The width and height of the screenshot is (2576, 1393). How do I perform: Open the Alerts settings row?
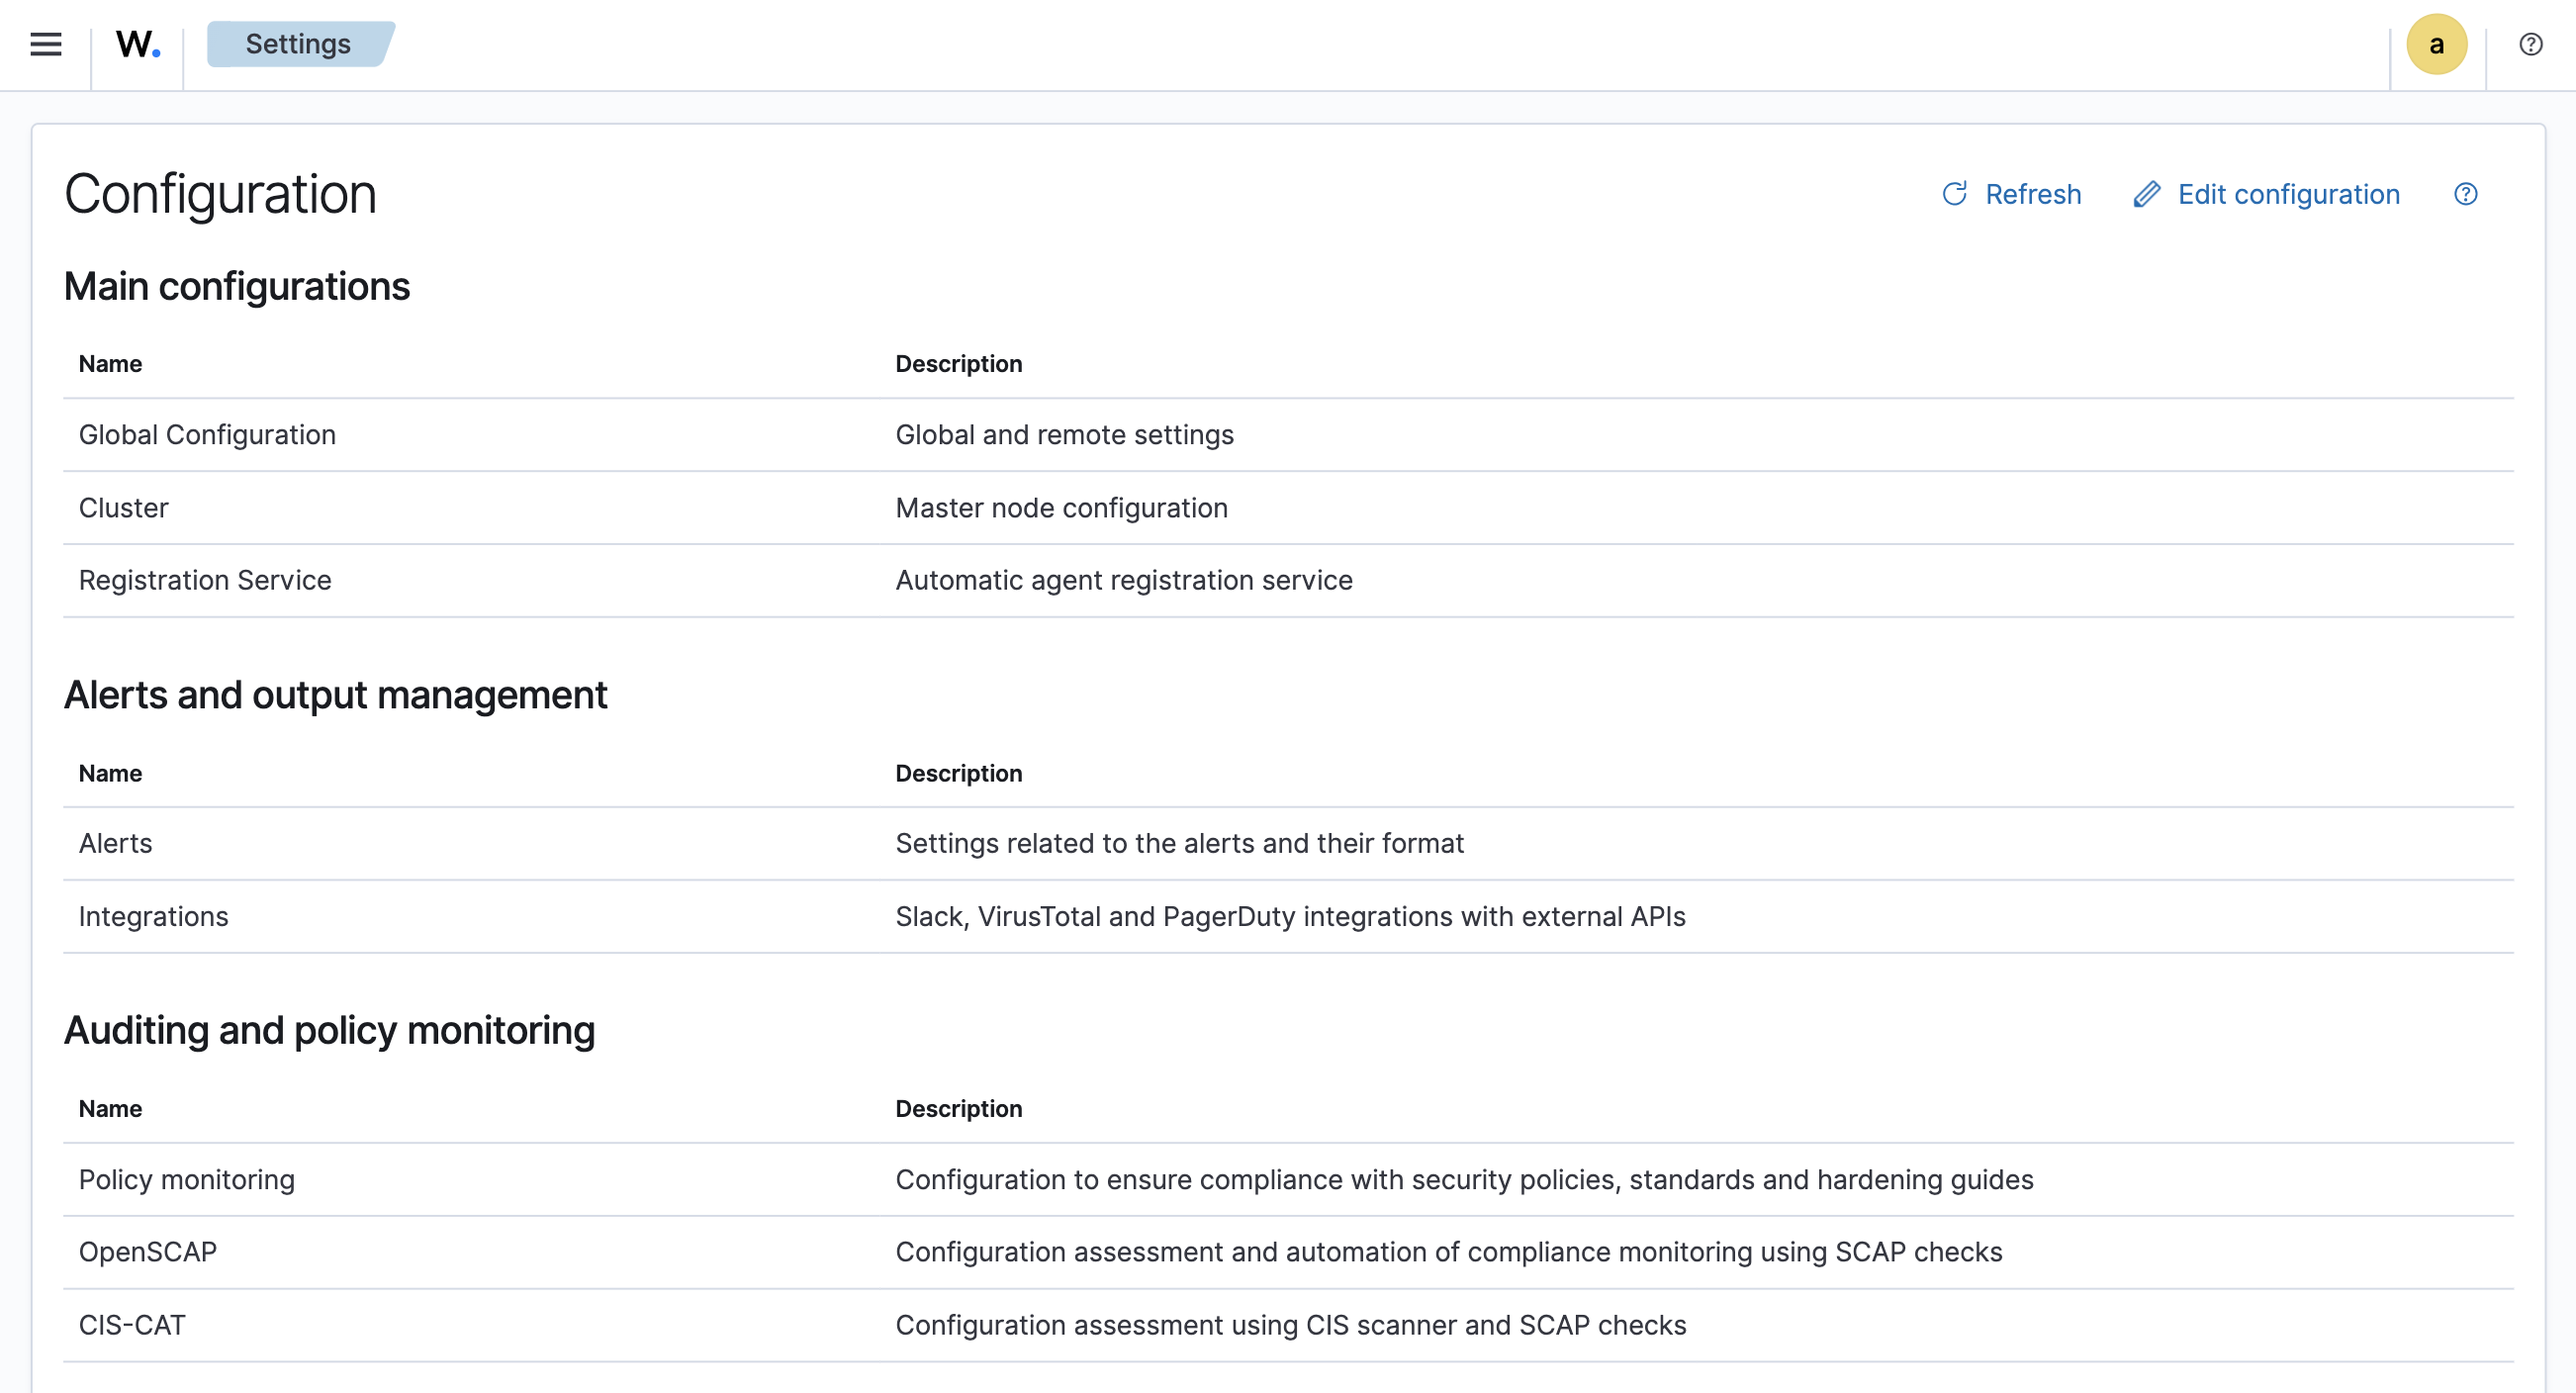(x=115, y=843)
